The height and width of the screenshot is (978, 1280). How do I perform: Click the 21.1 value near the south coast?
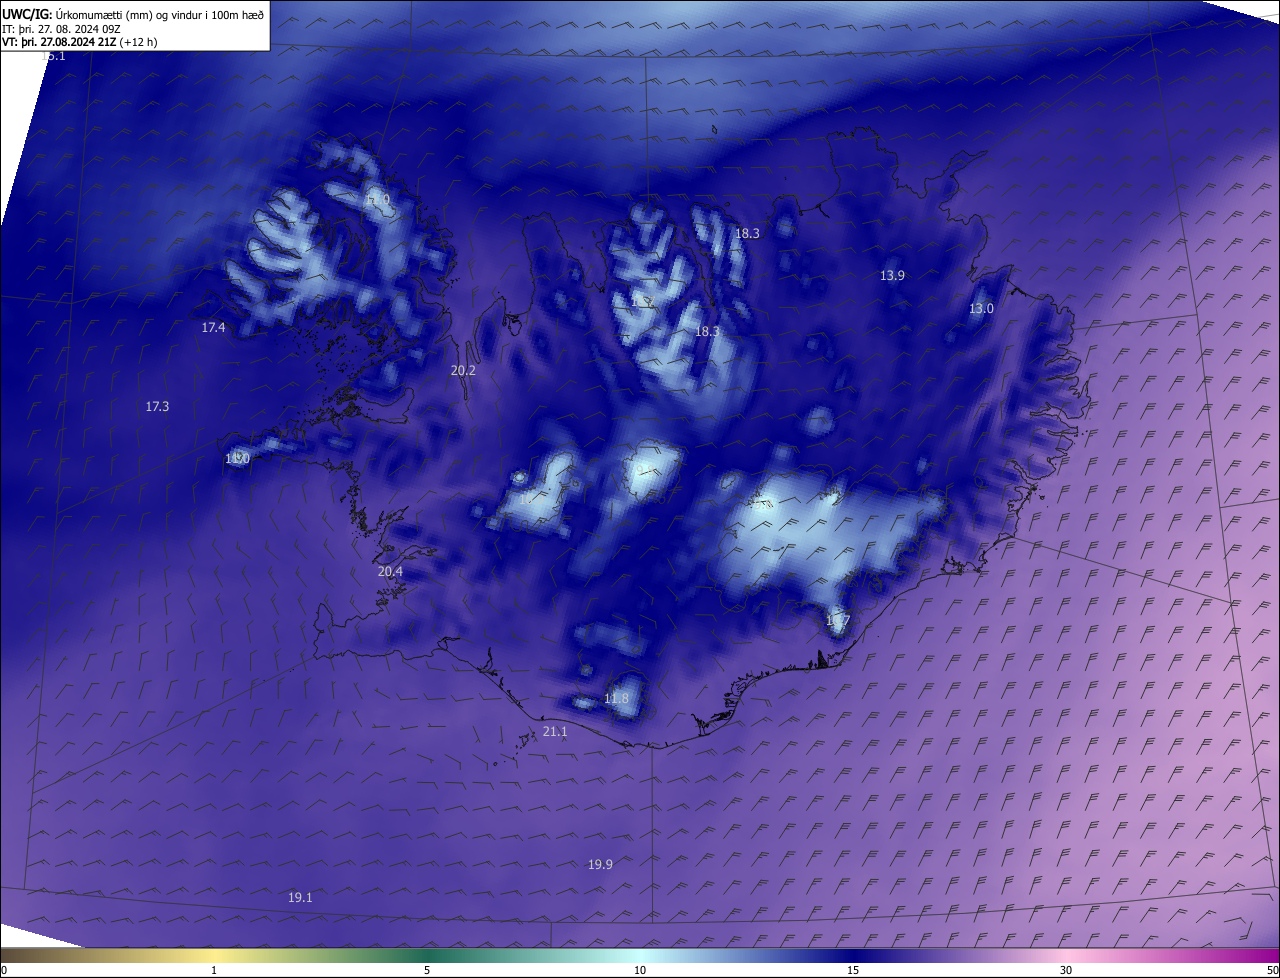[555, 731]
